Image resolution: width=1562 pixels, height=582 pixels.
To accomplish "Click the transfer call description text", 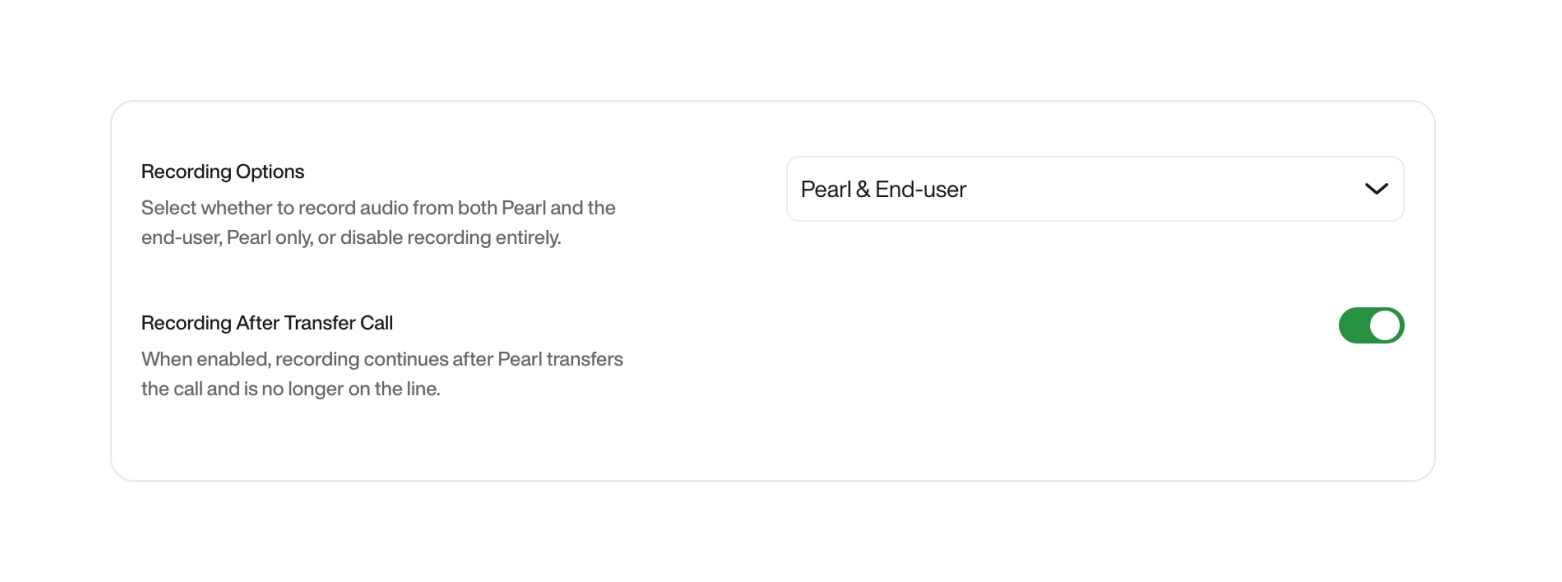I will tap(381, 373).
